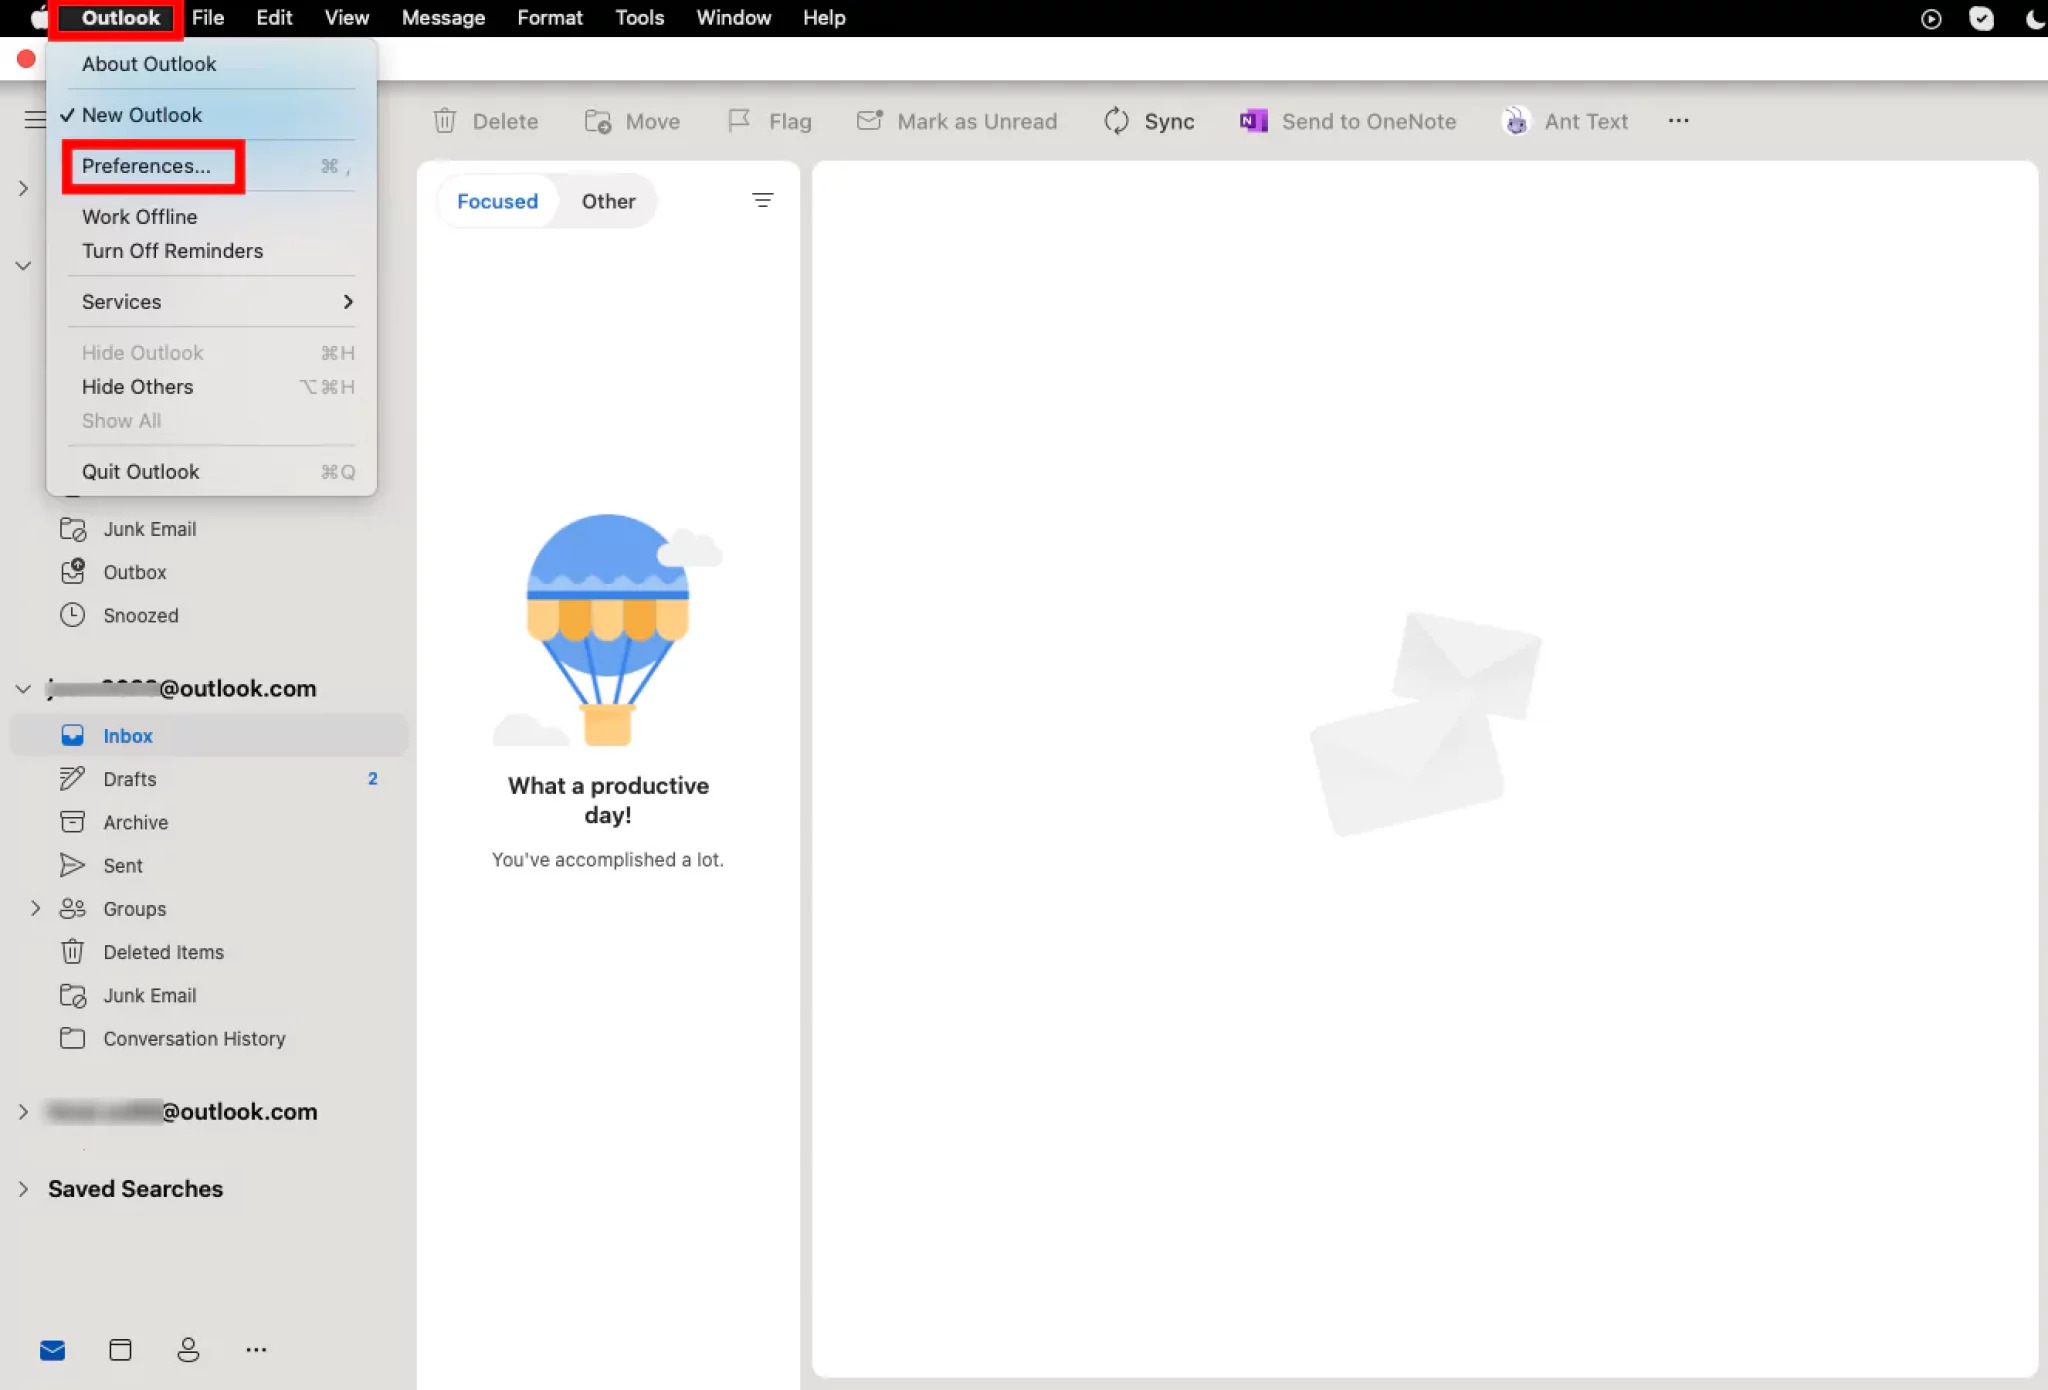
Task: Select the Focused inbox tab
Action: pos(497,201)
